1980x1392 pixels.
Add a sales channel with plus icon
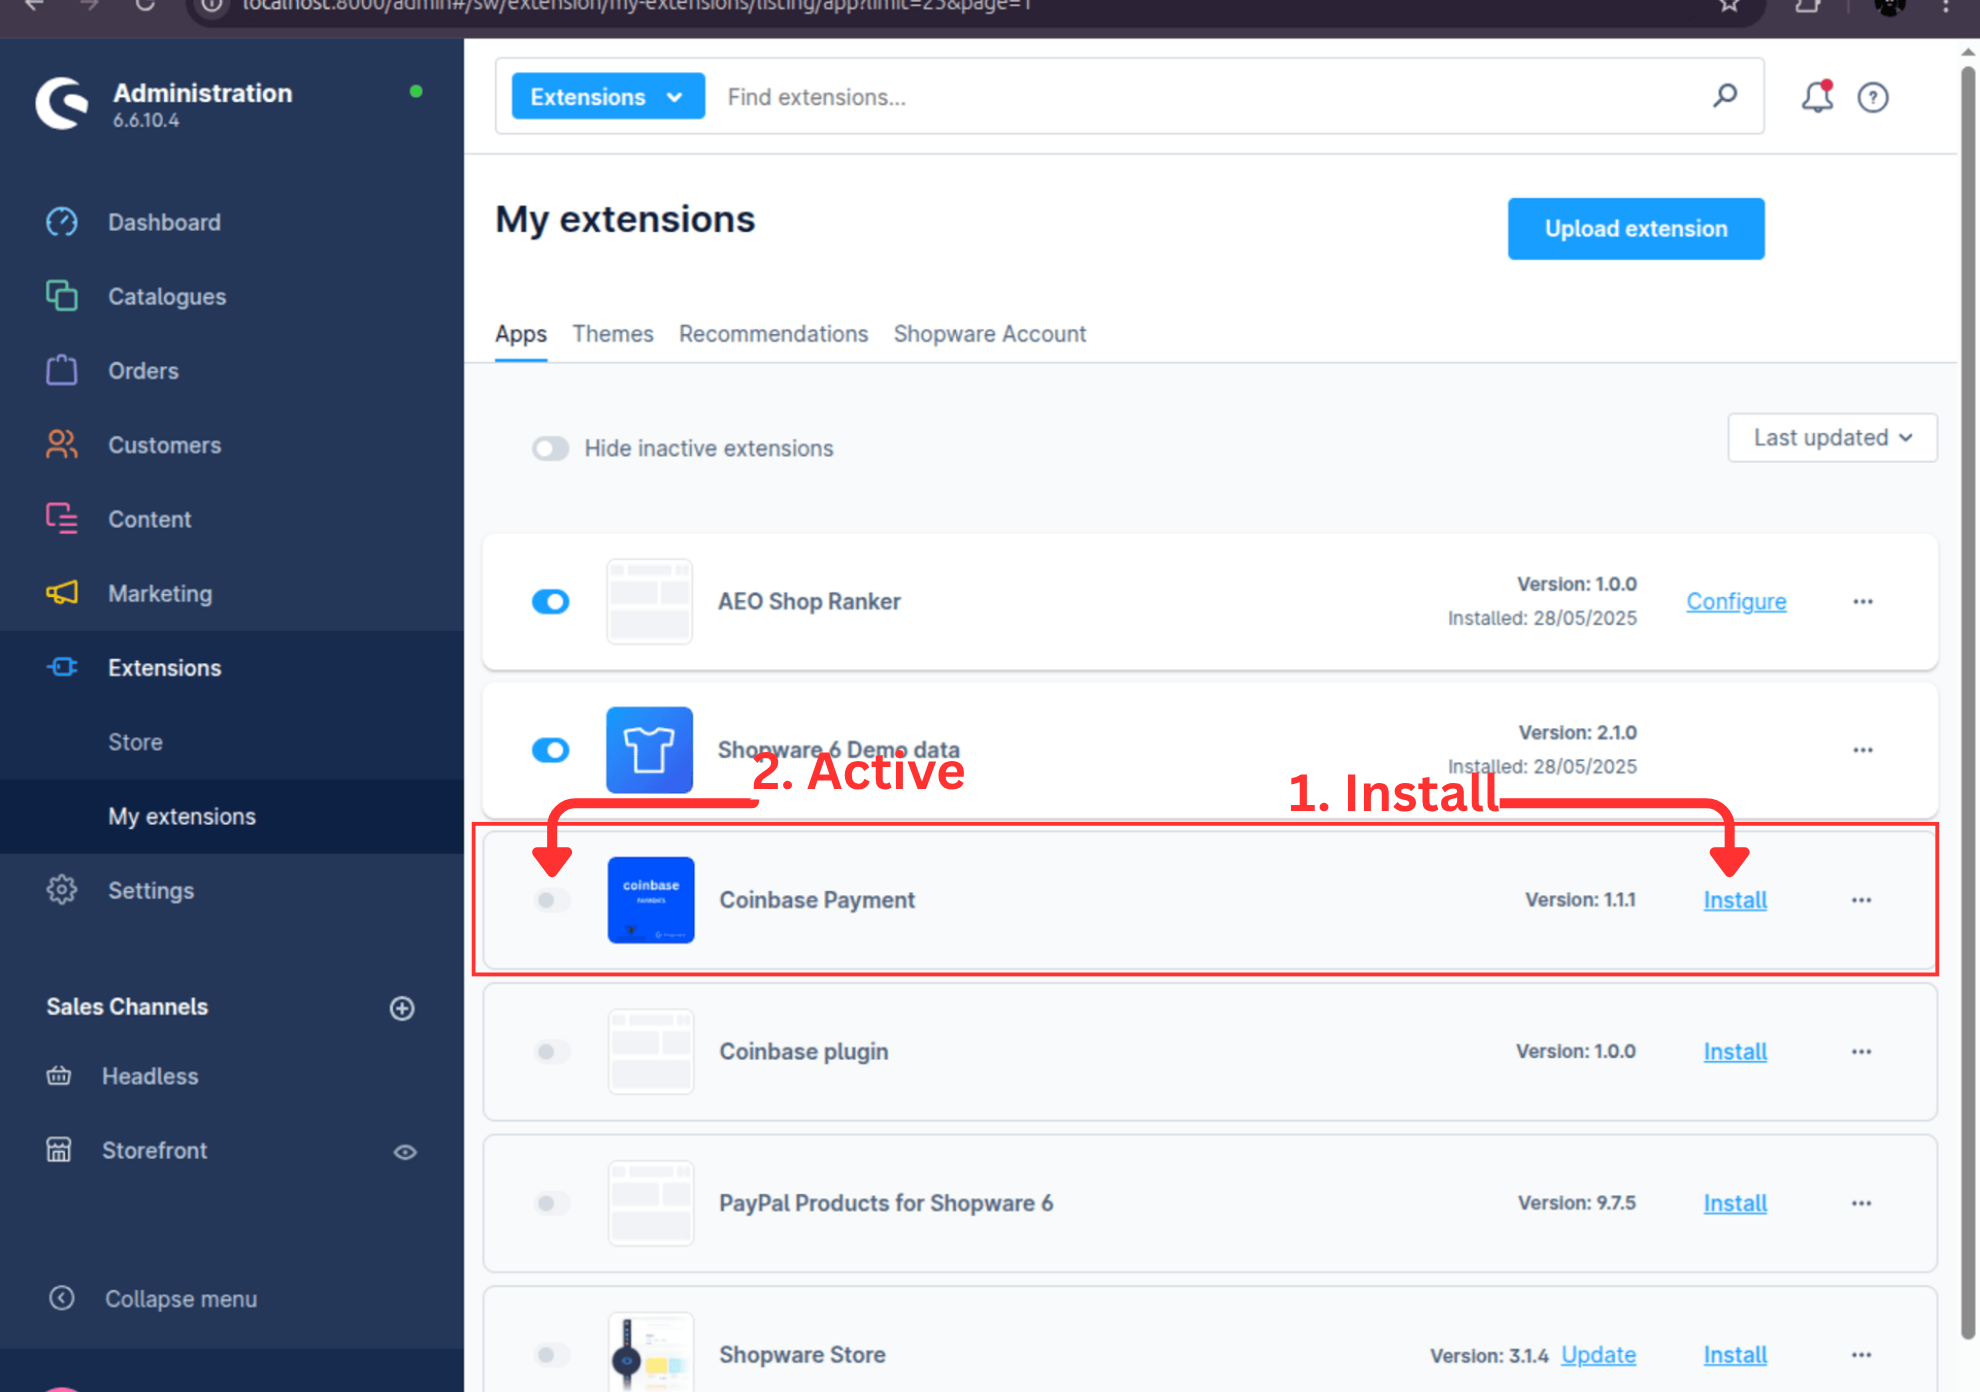click(402, 1008)
